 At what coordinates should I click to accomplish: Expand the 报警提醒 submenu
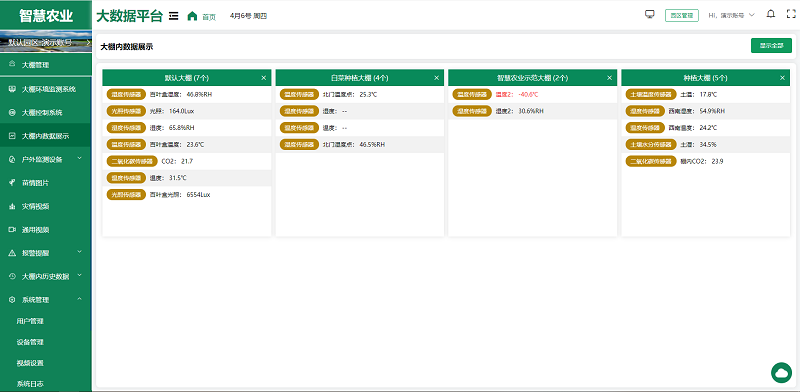46,253
